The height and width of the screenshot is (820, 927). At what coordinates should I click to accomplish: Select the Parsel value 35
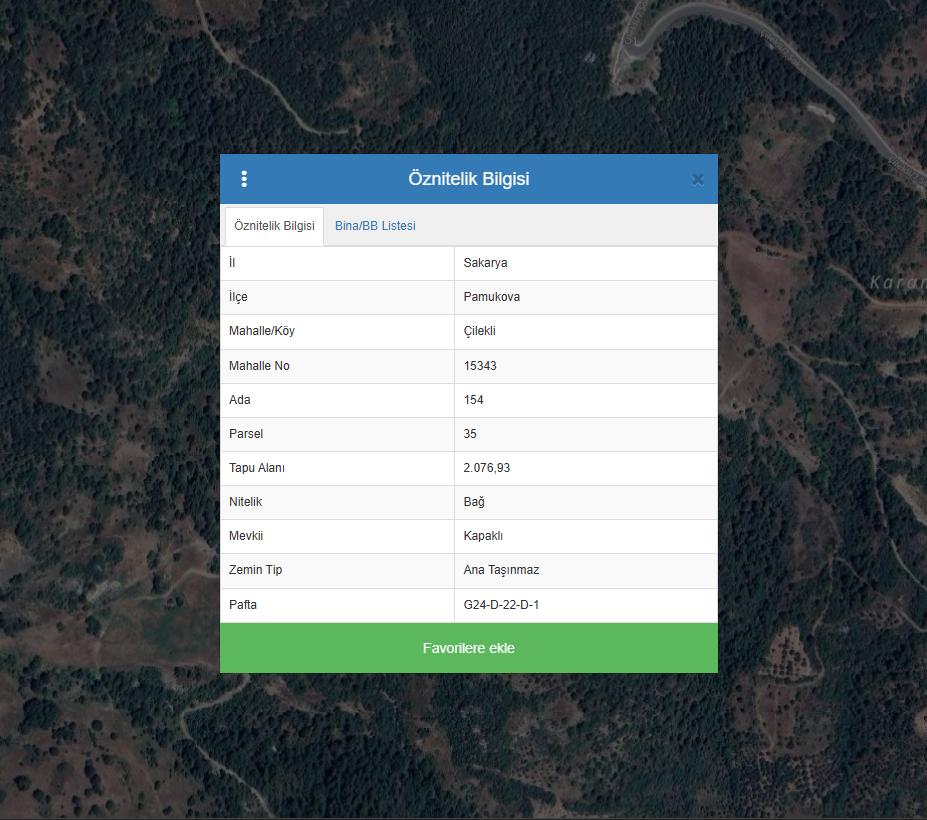[x=470, y=434]
